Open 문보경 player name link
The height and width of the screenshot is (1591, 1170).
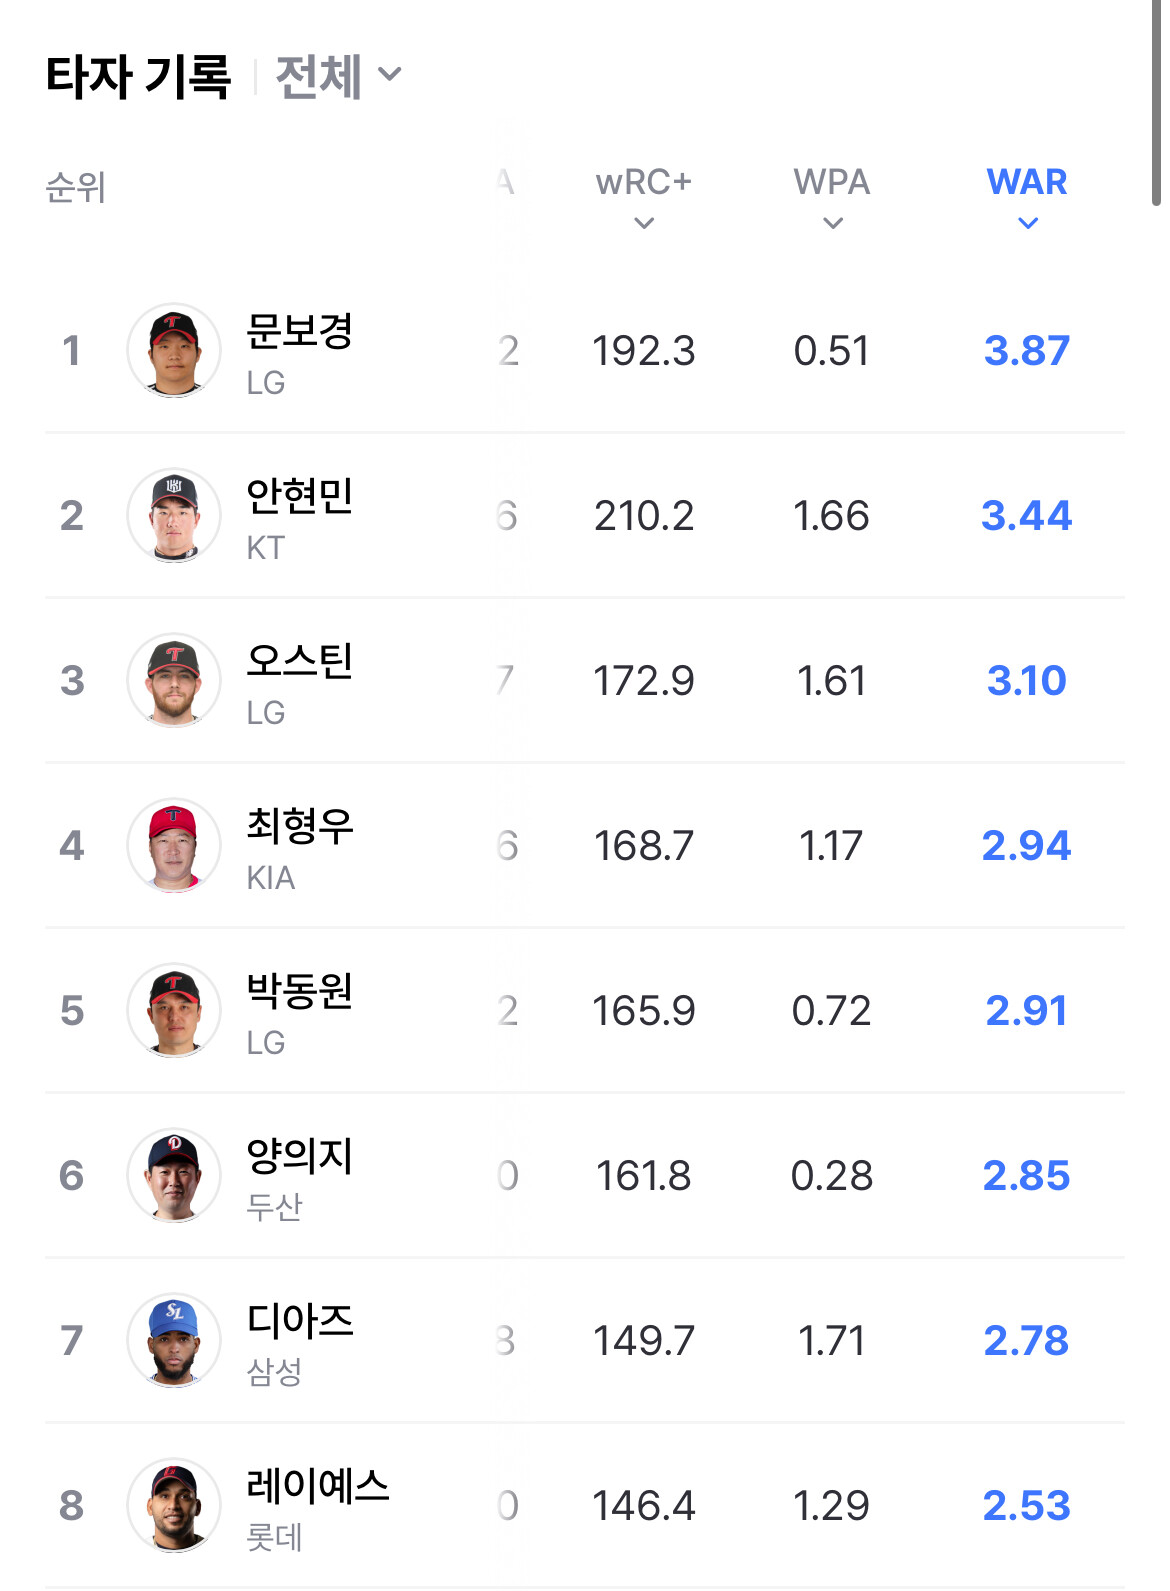(x=299, y=331)
